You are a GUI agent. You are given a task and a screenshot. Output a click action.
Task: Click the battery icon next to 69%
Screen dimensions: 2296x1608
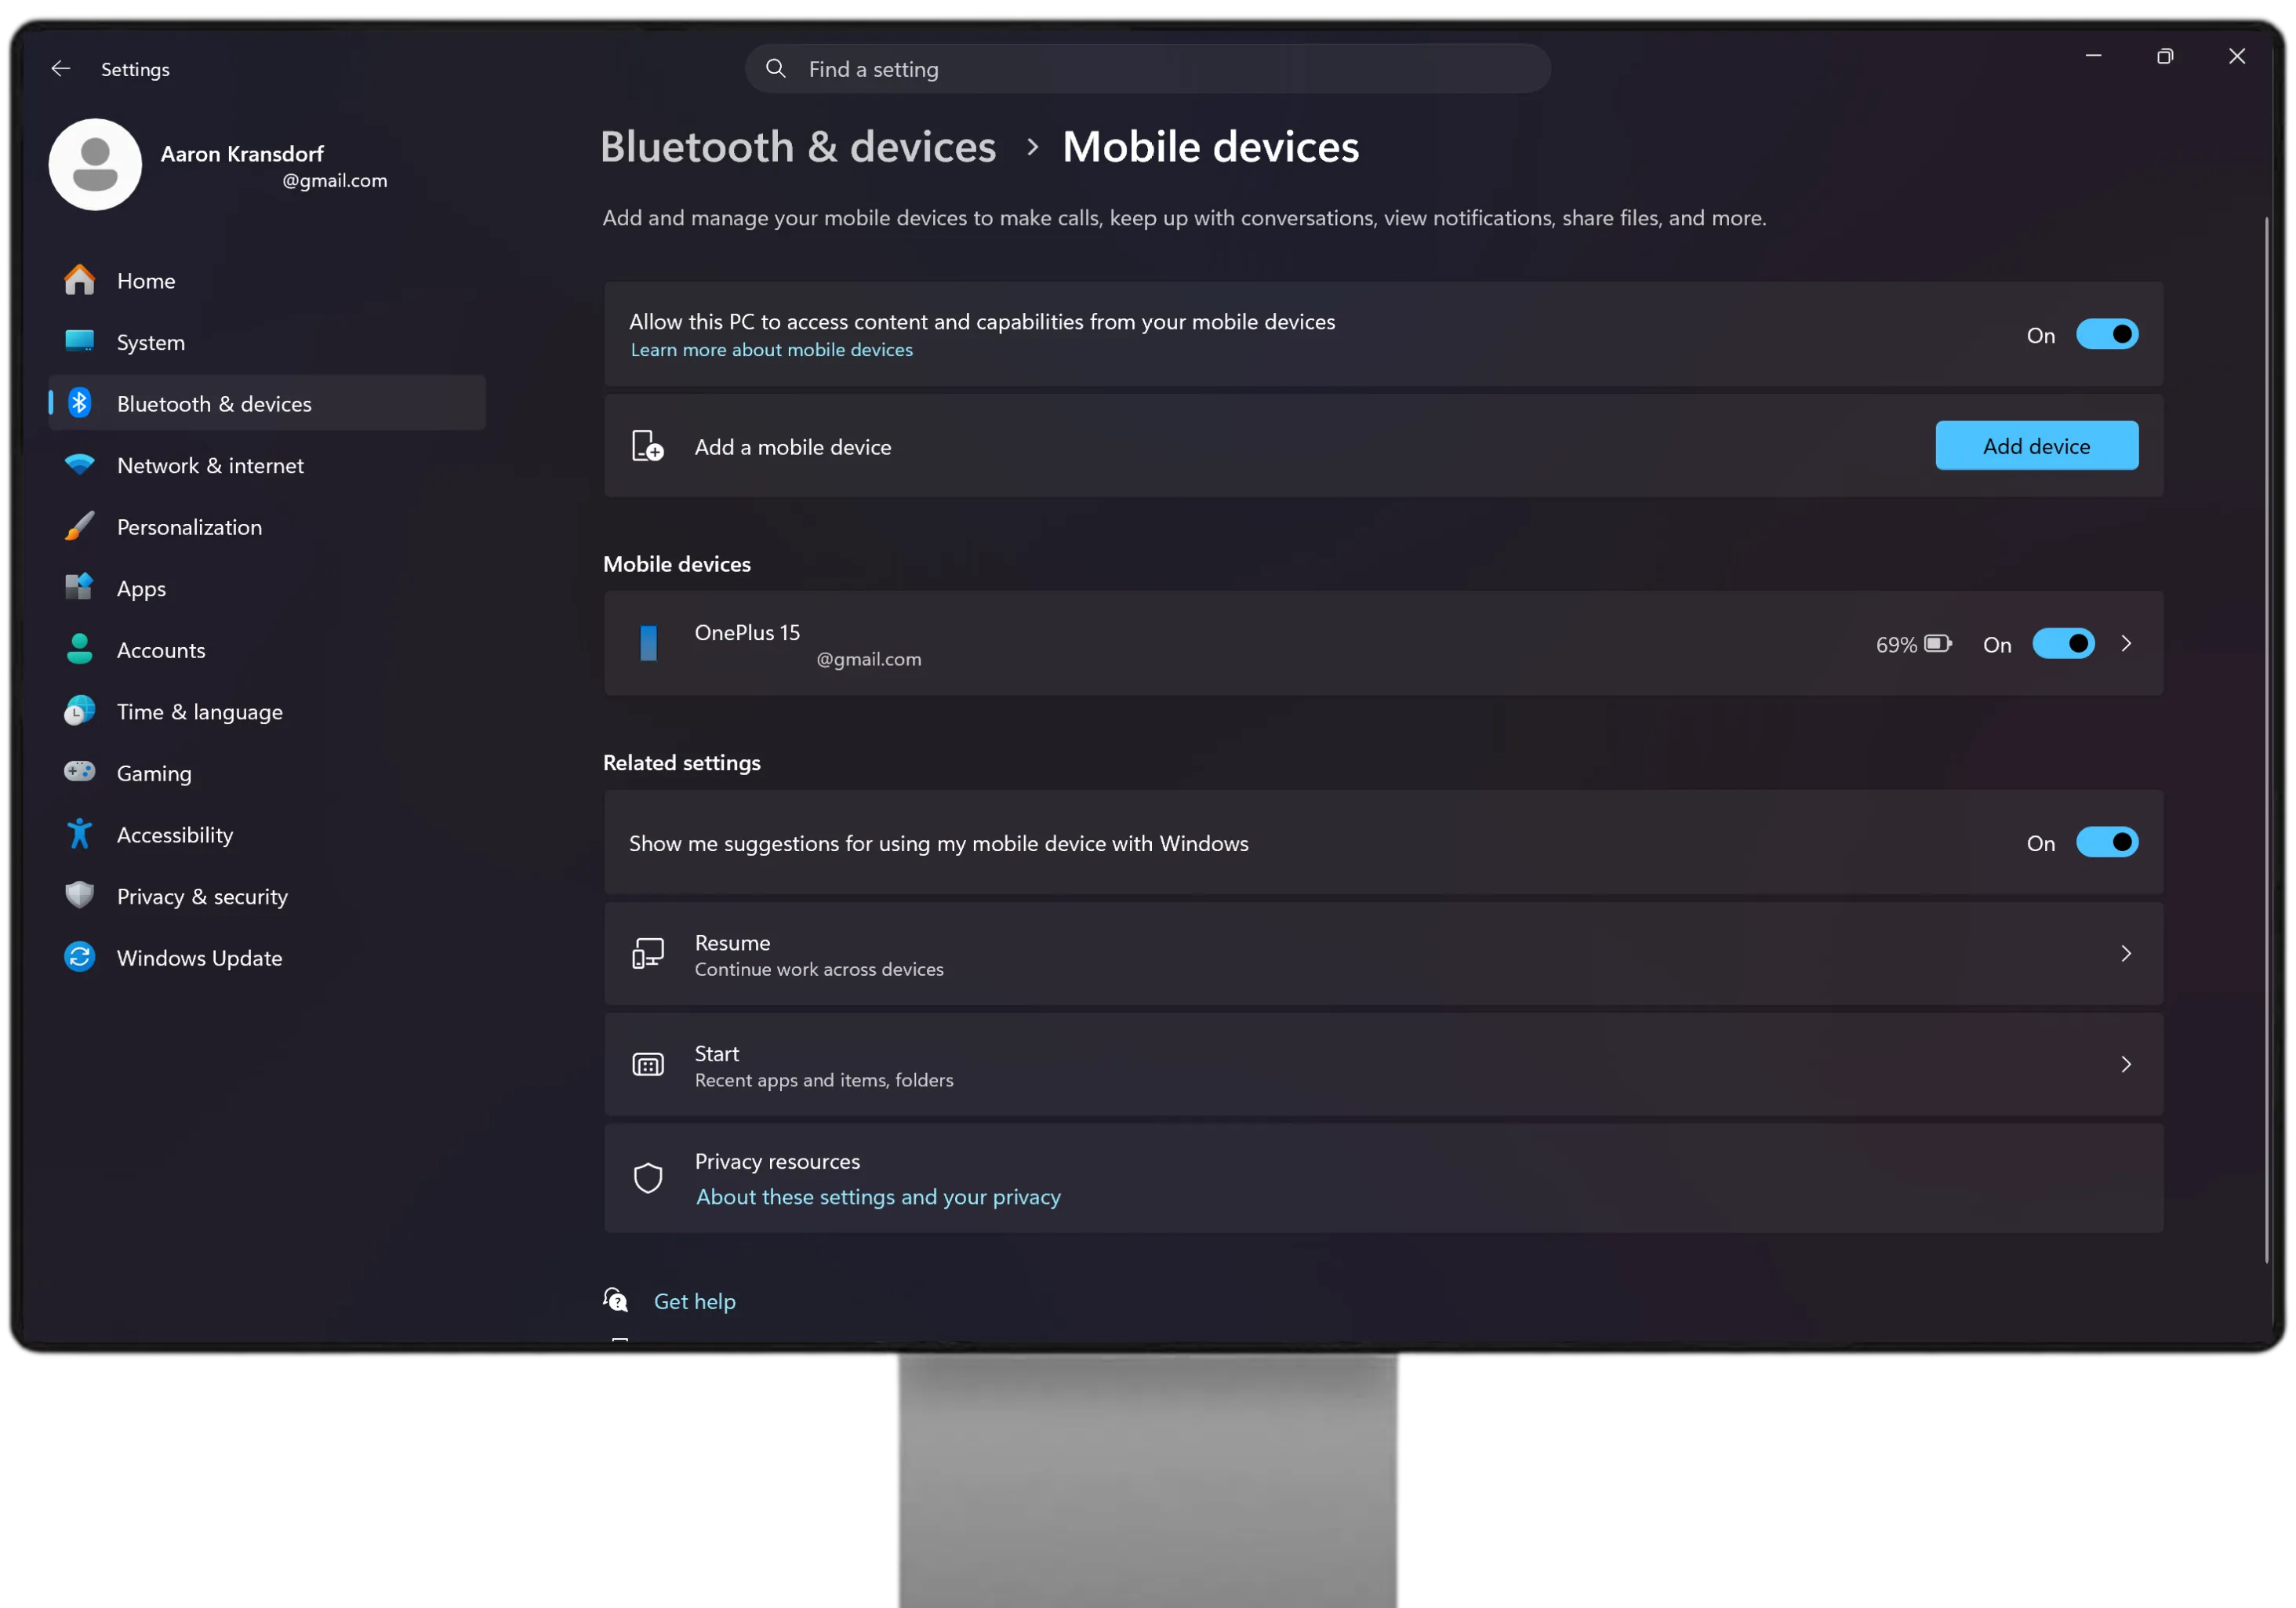point(1938,643)
